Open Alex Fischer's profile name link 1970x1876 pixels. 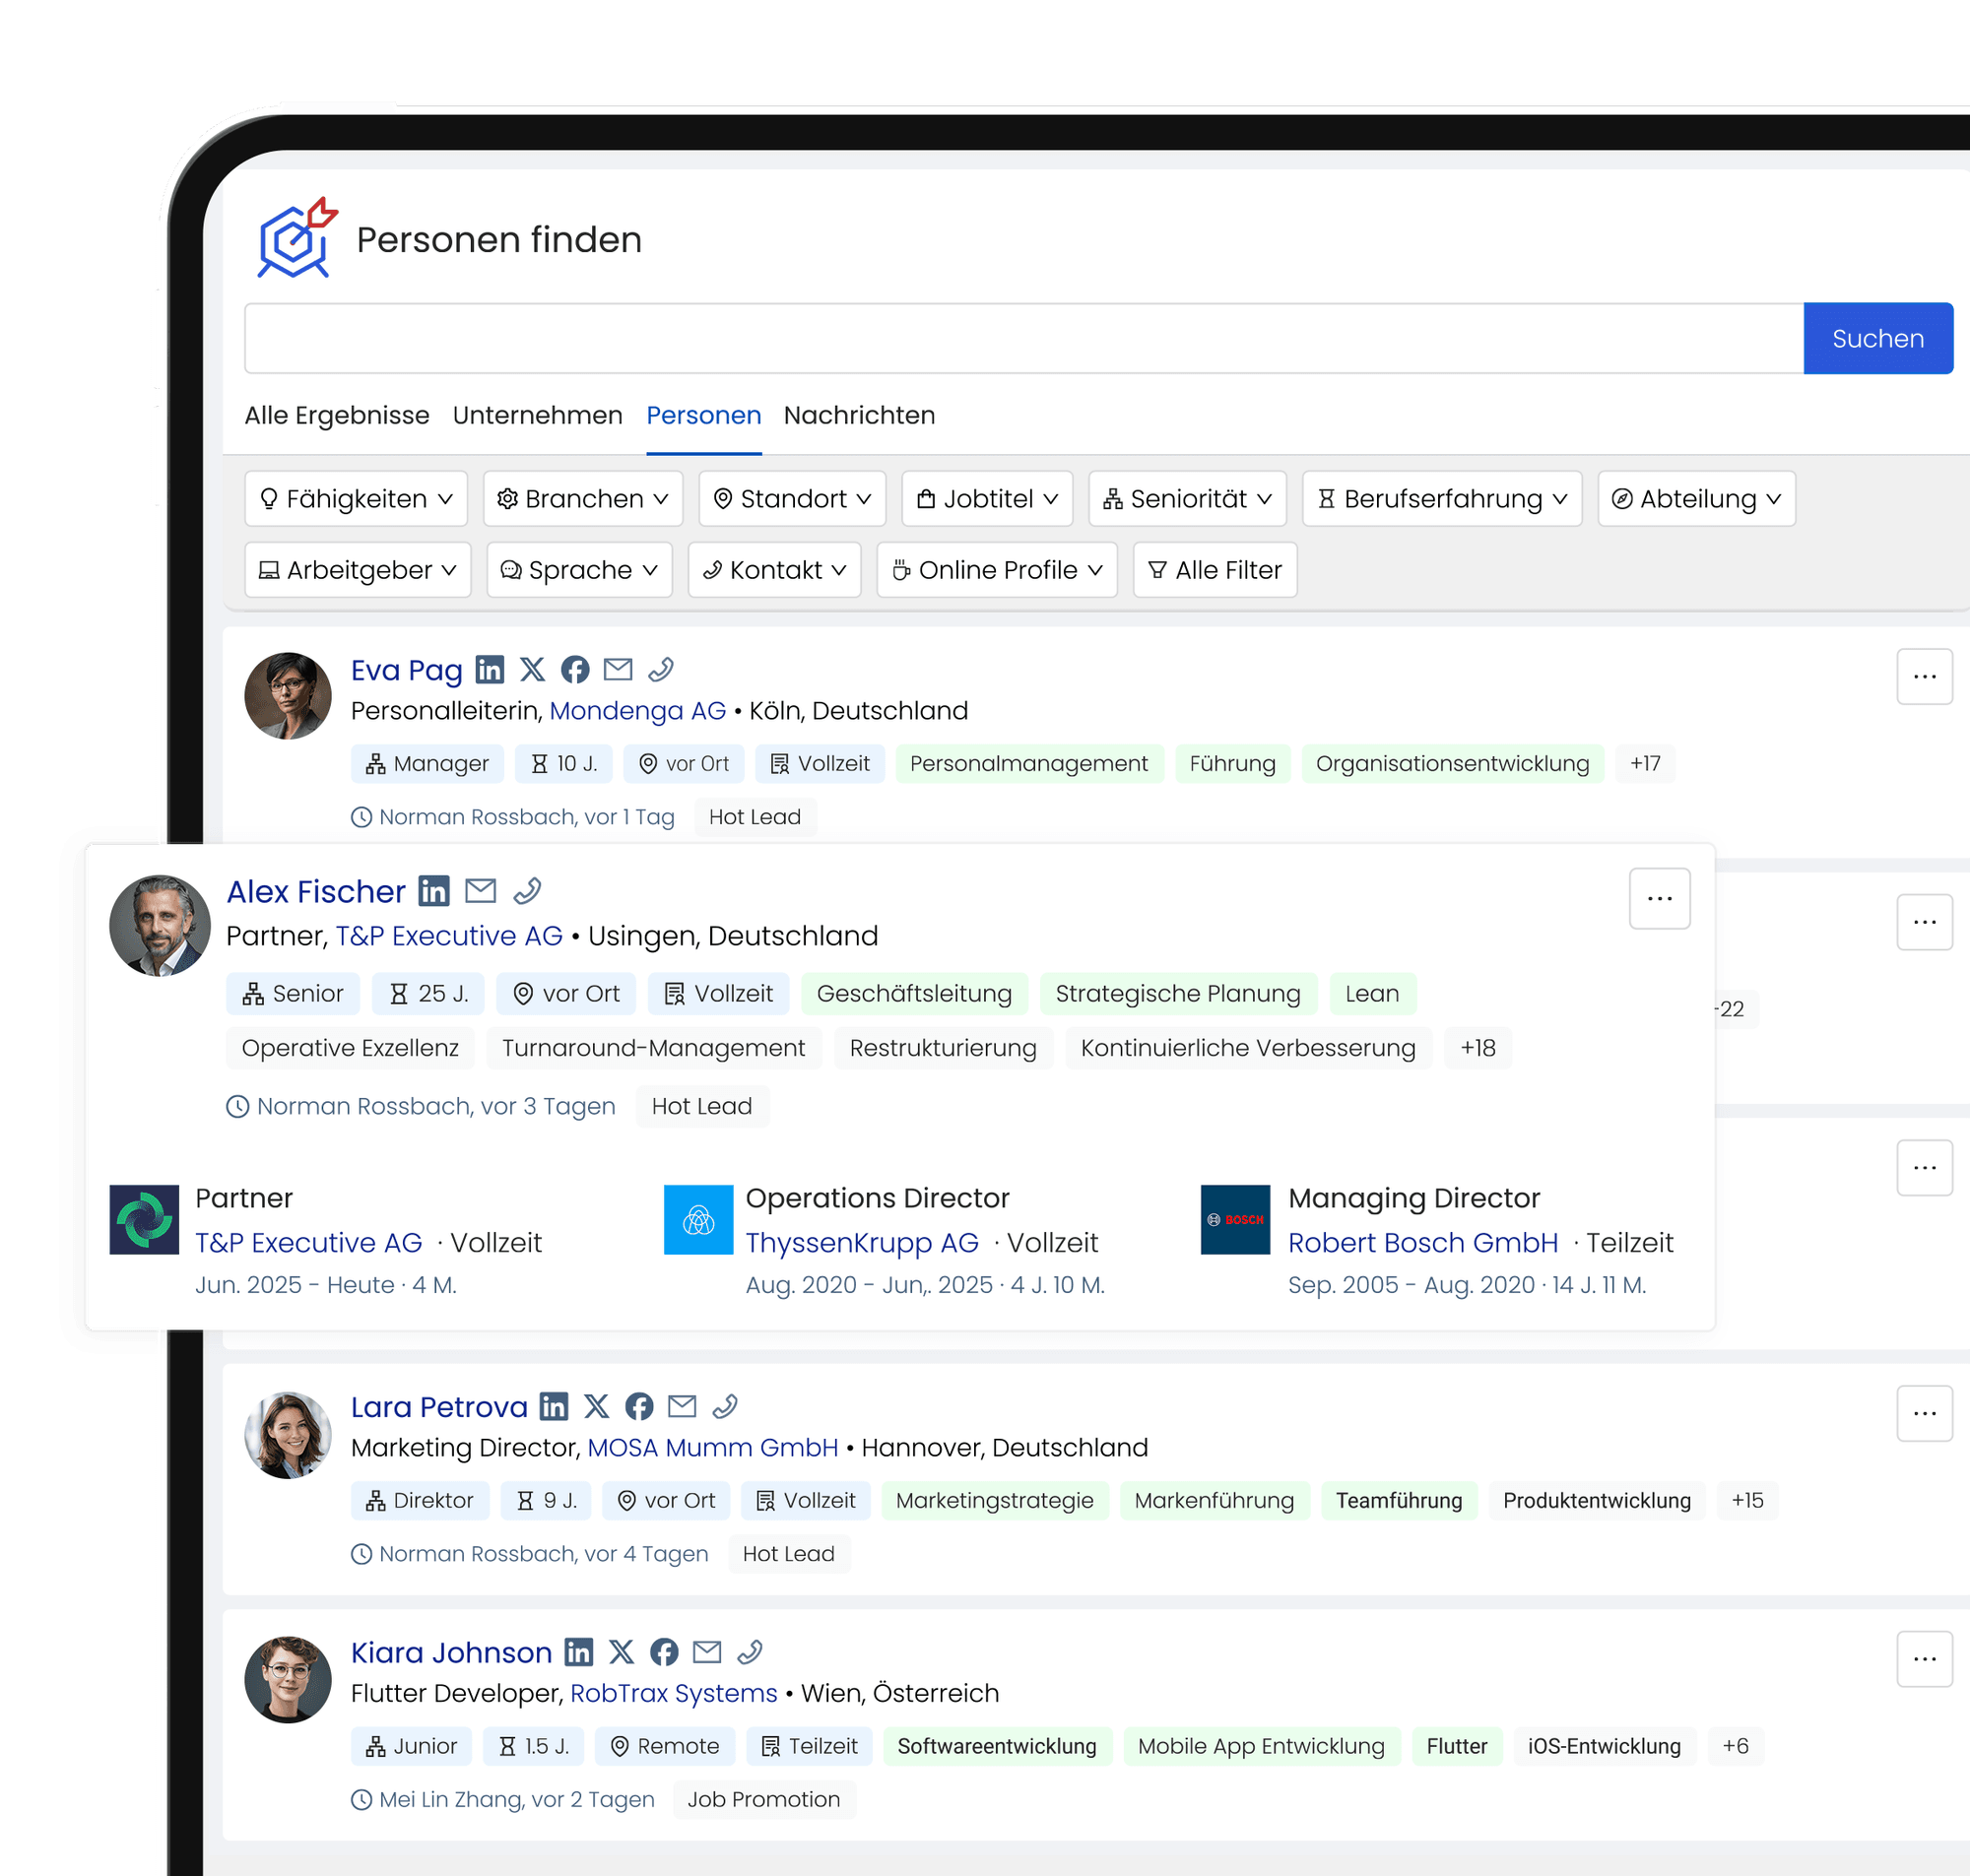tap(315, 890)
